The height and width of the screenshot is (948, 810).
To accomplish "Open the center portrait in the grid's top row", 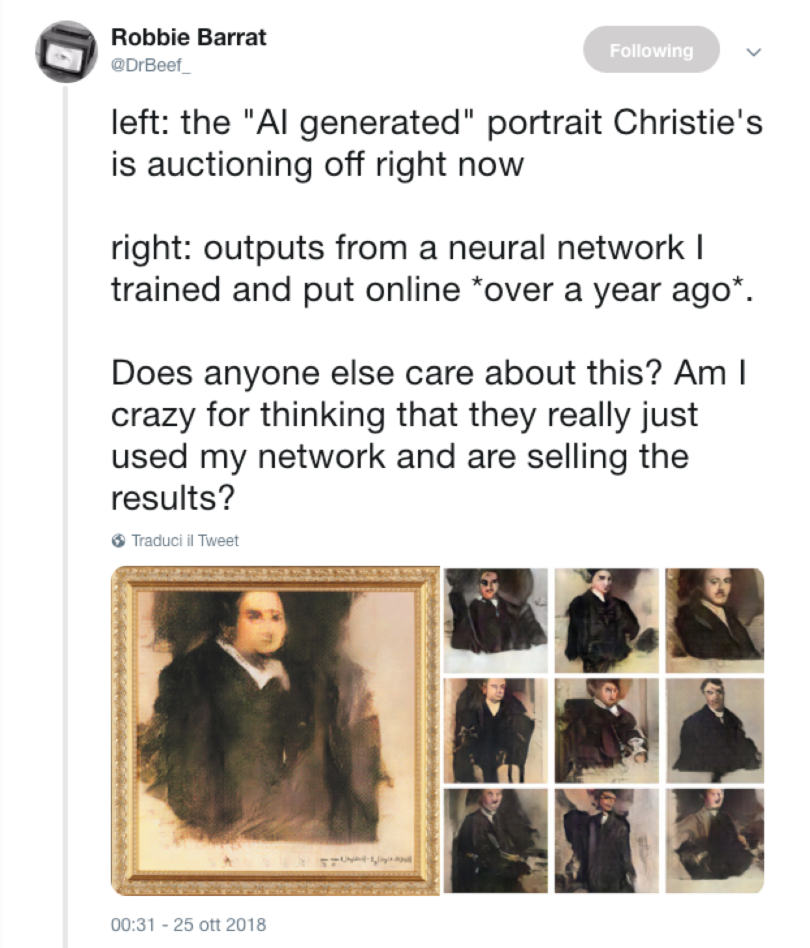I will point(606,615).
